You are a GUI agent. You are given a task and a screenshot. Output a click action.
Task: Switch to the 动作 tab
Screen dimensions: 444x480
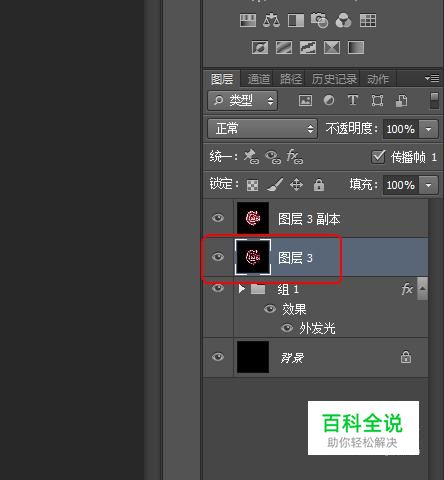[x=378, y=79]
